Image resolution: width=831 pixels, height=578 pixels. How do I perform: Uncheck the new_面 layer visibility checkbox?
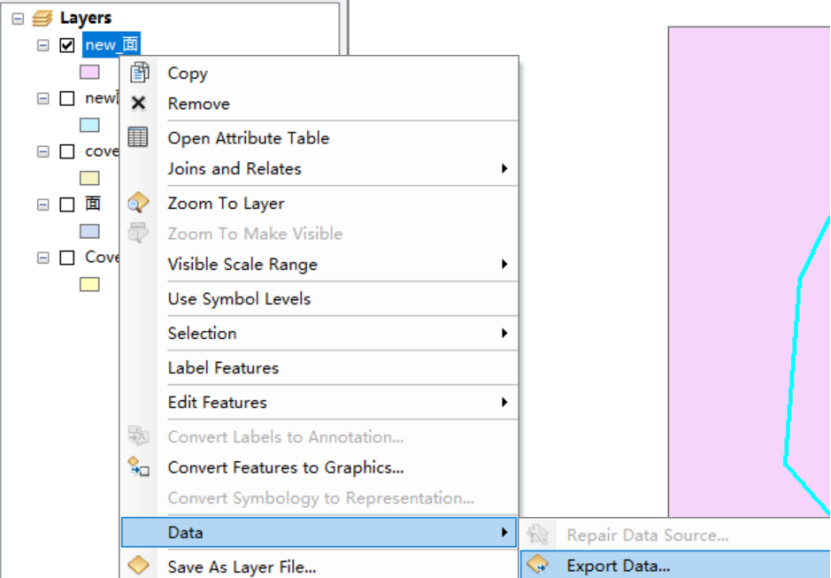pos(66,44)
